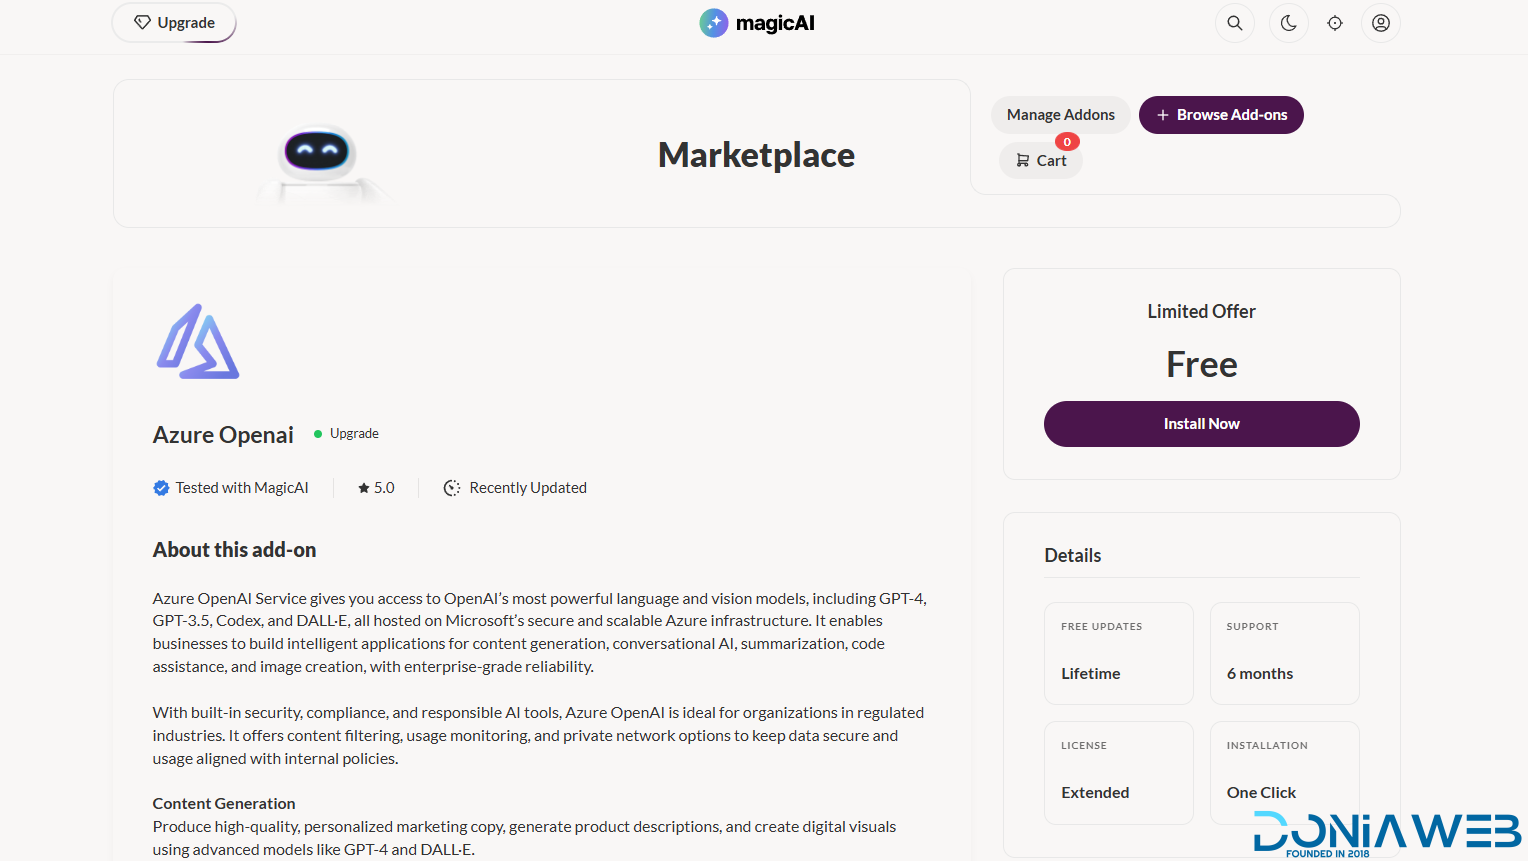The image size is (1528, 861).
Task: Select the Free Updates Lifetime card
Action: 1118,653
